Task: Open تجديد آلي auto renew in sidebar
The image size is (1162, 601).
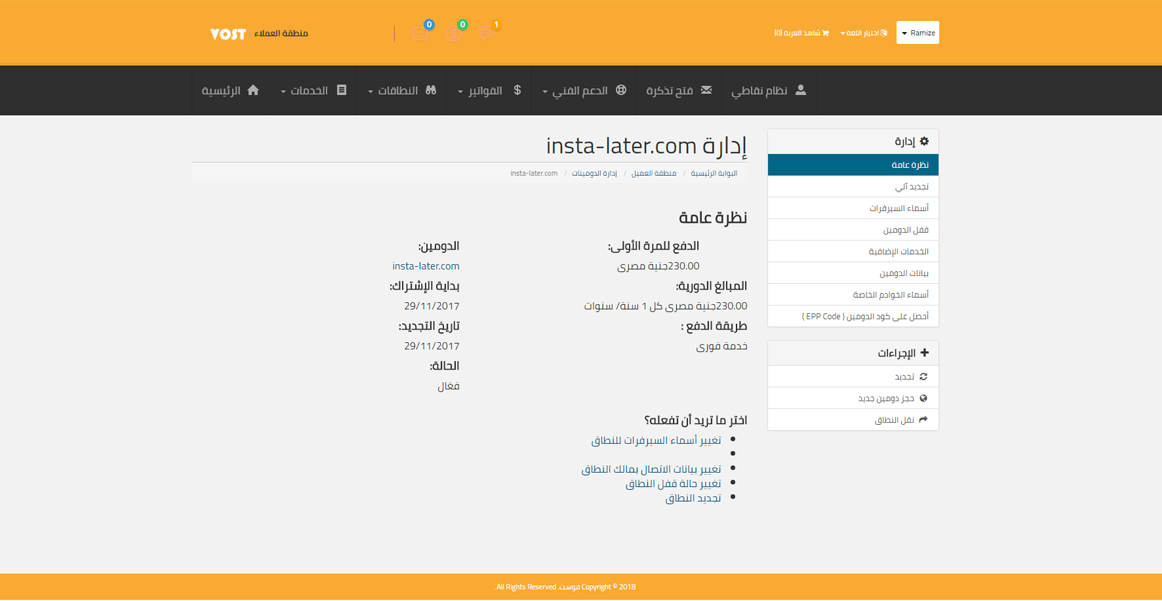Action: click(853, 187)
